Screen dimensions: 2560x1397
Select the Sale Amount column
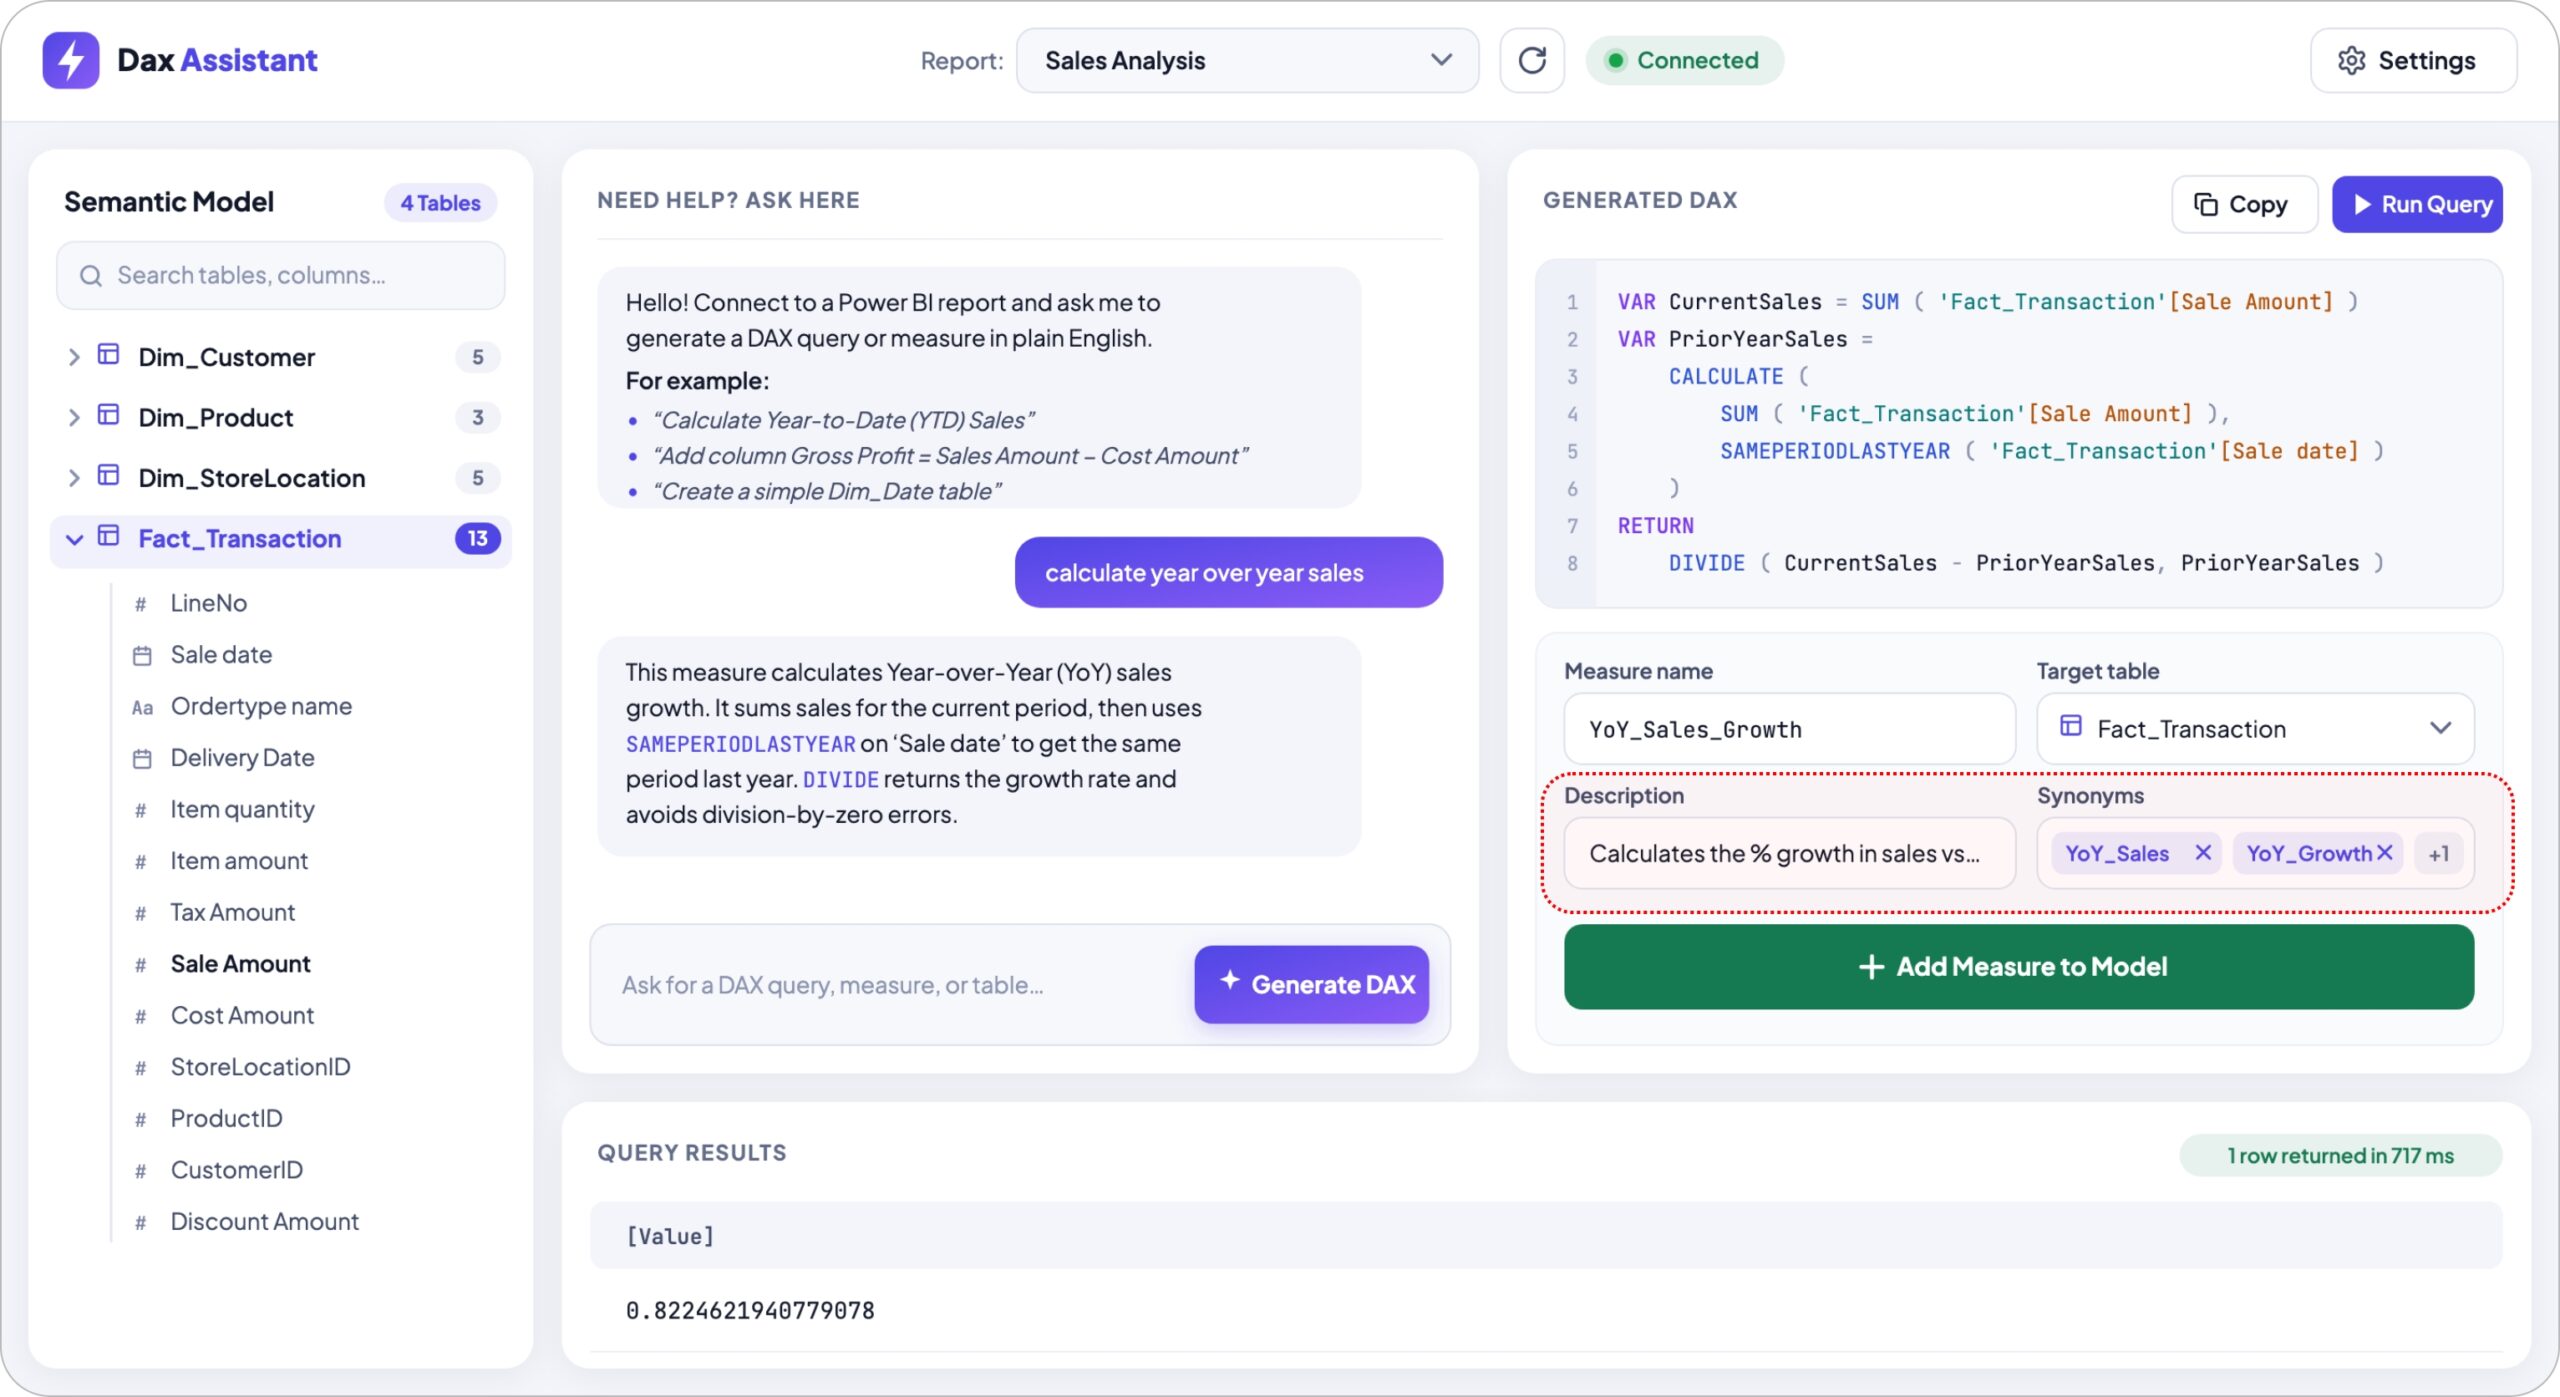tap(240, 964)
